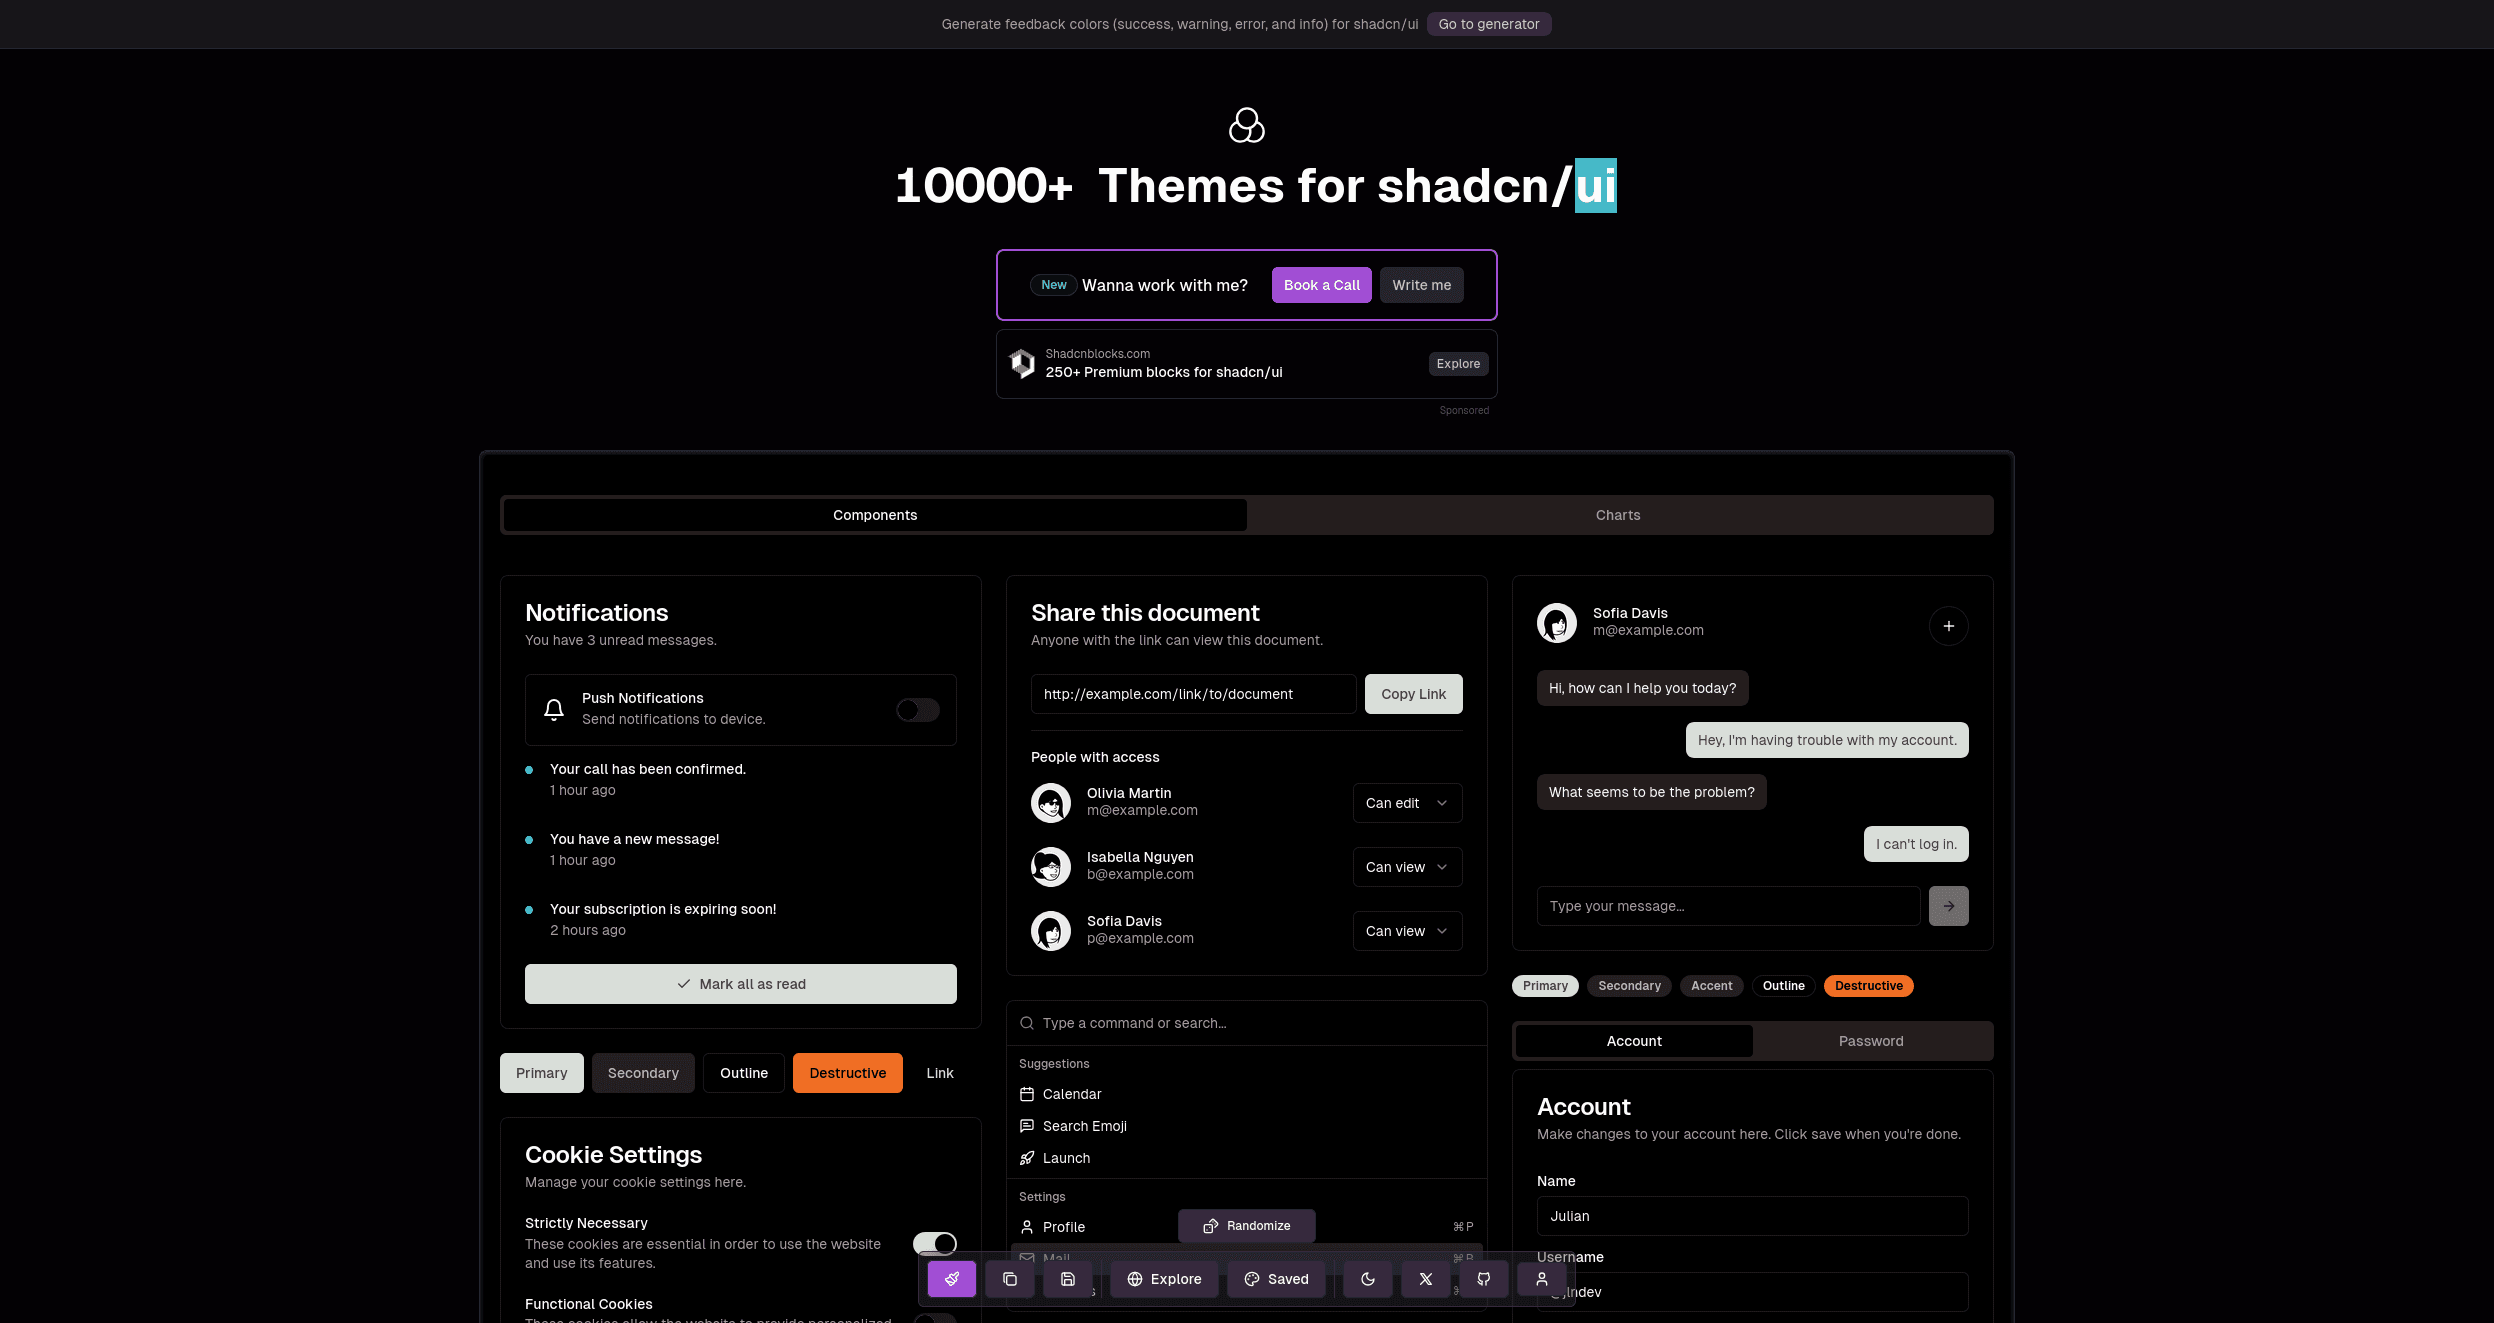Click the save floppy disk icon
The height and width of the screenshot is (1323, 2494).
[x=1067, y=1279]
